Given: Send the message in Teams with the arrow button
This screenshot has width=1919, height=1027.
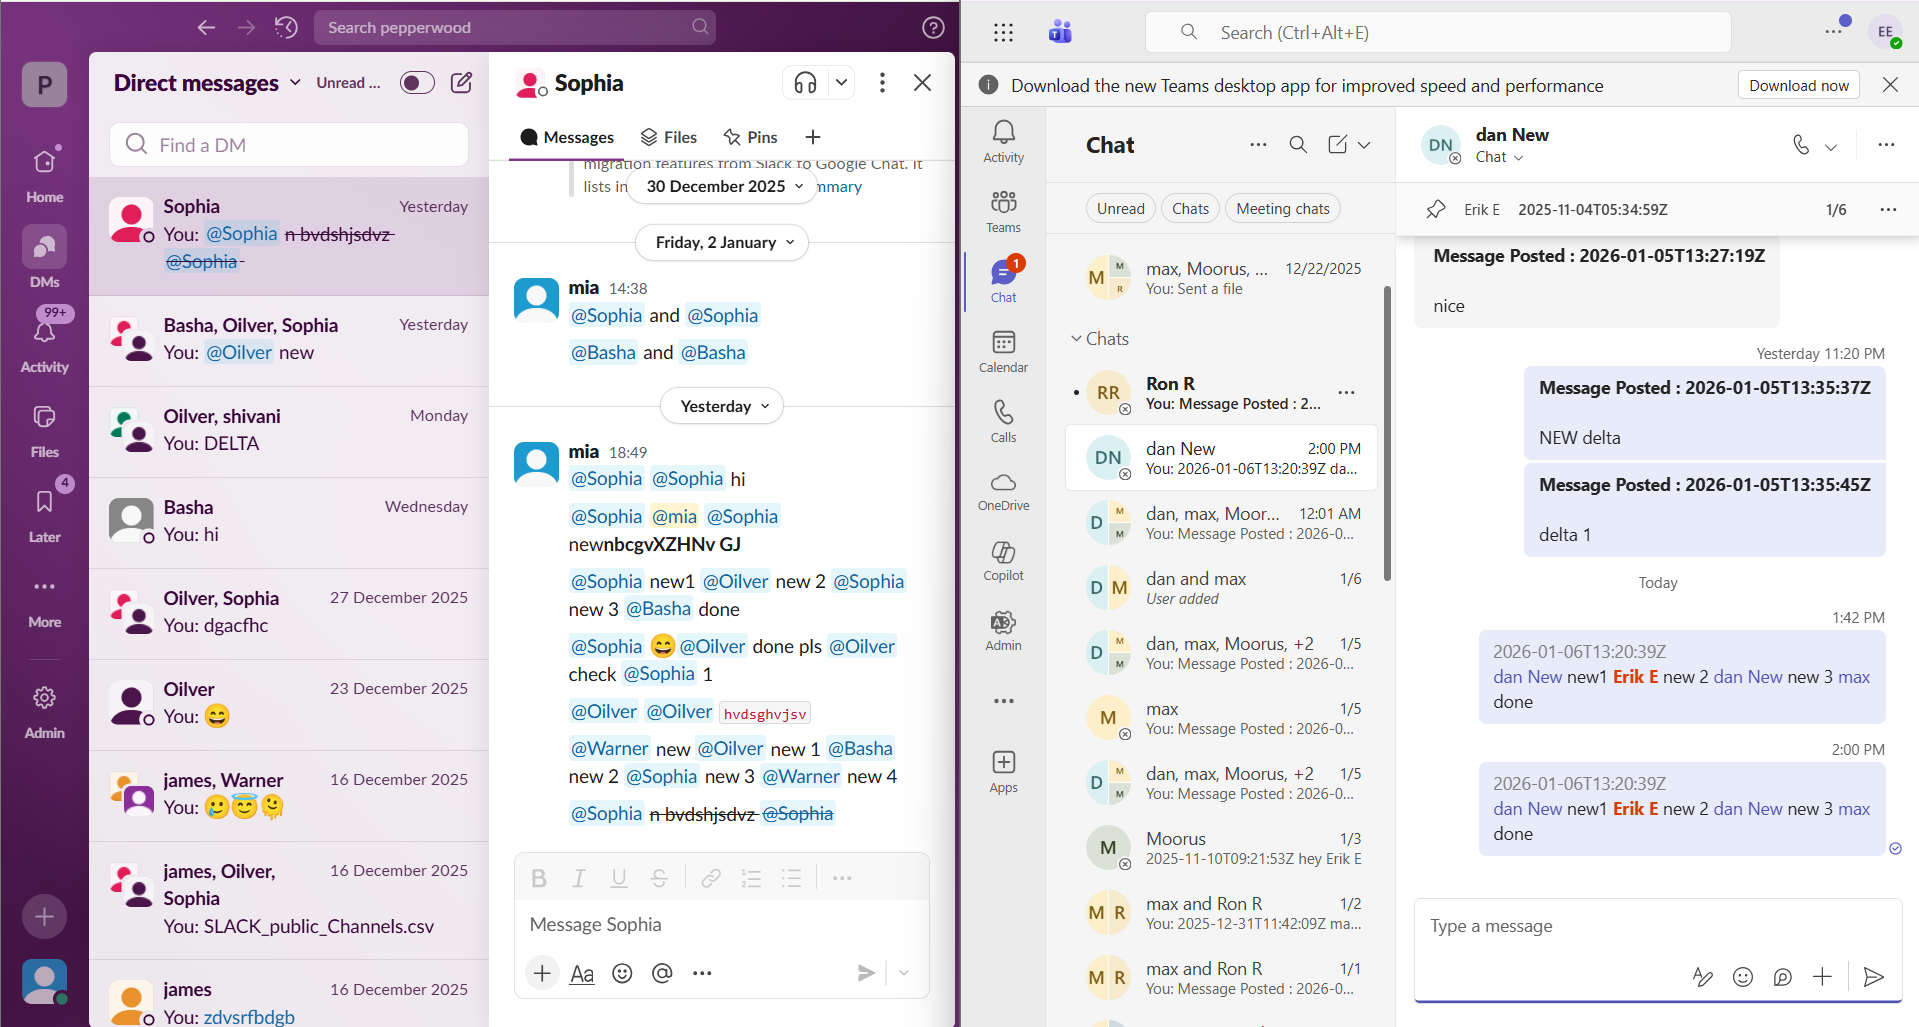Looking at the screenshot, I should tap(1875, 977).
